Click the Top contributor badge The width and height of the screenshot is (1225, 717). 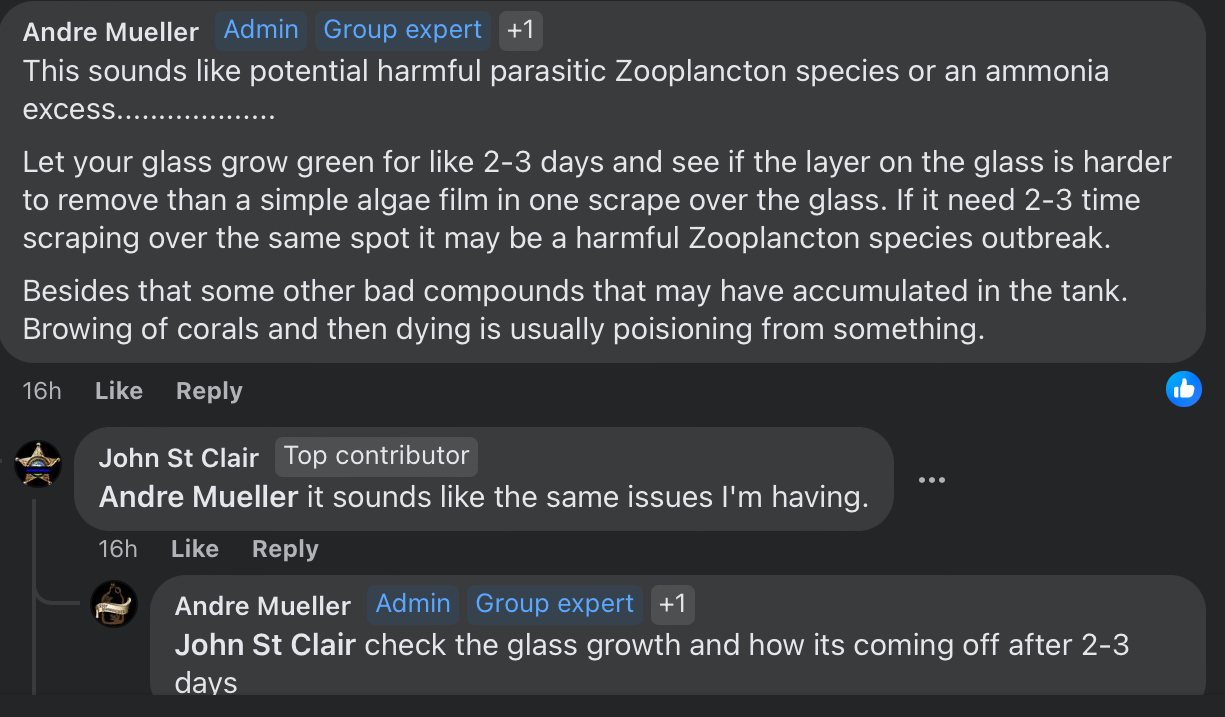(x=376, y=456)
